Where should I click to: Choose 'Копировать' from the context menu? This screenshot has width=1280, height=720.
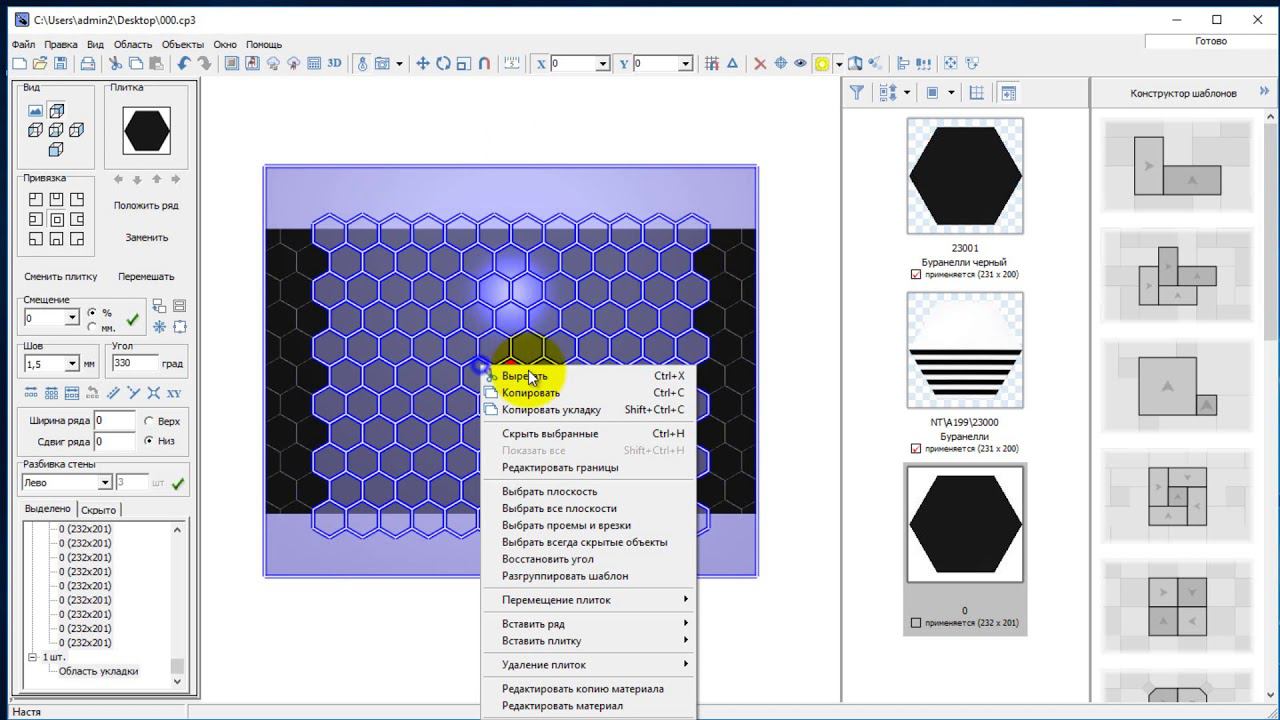coord(531,393)
